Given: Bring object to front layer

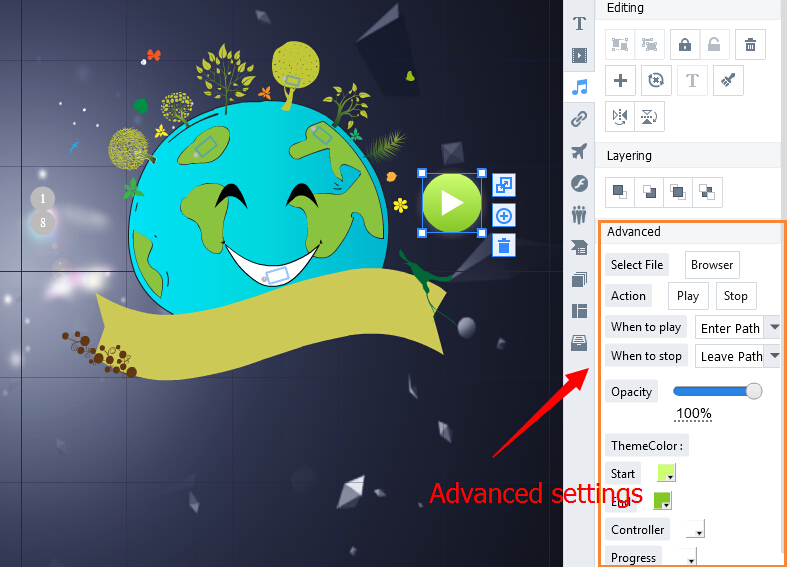Looking at the screenshot, I should tap(620, 192).
